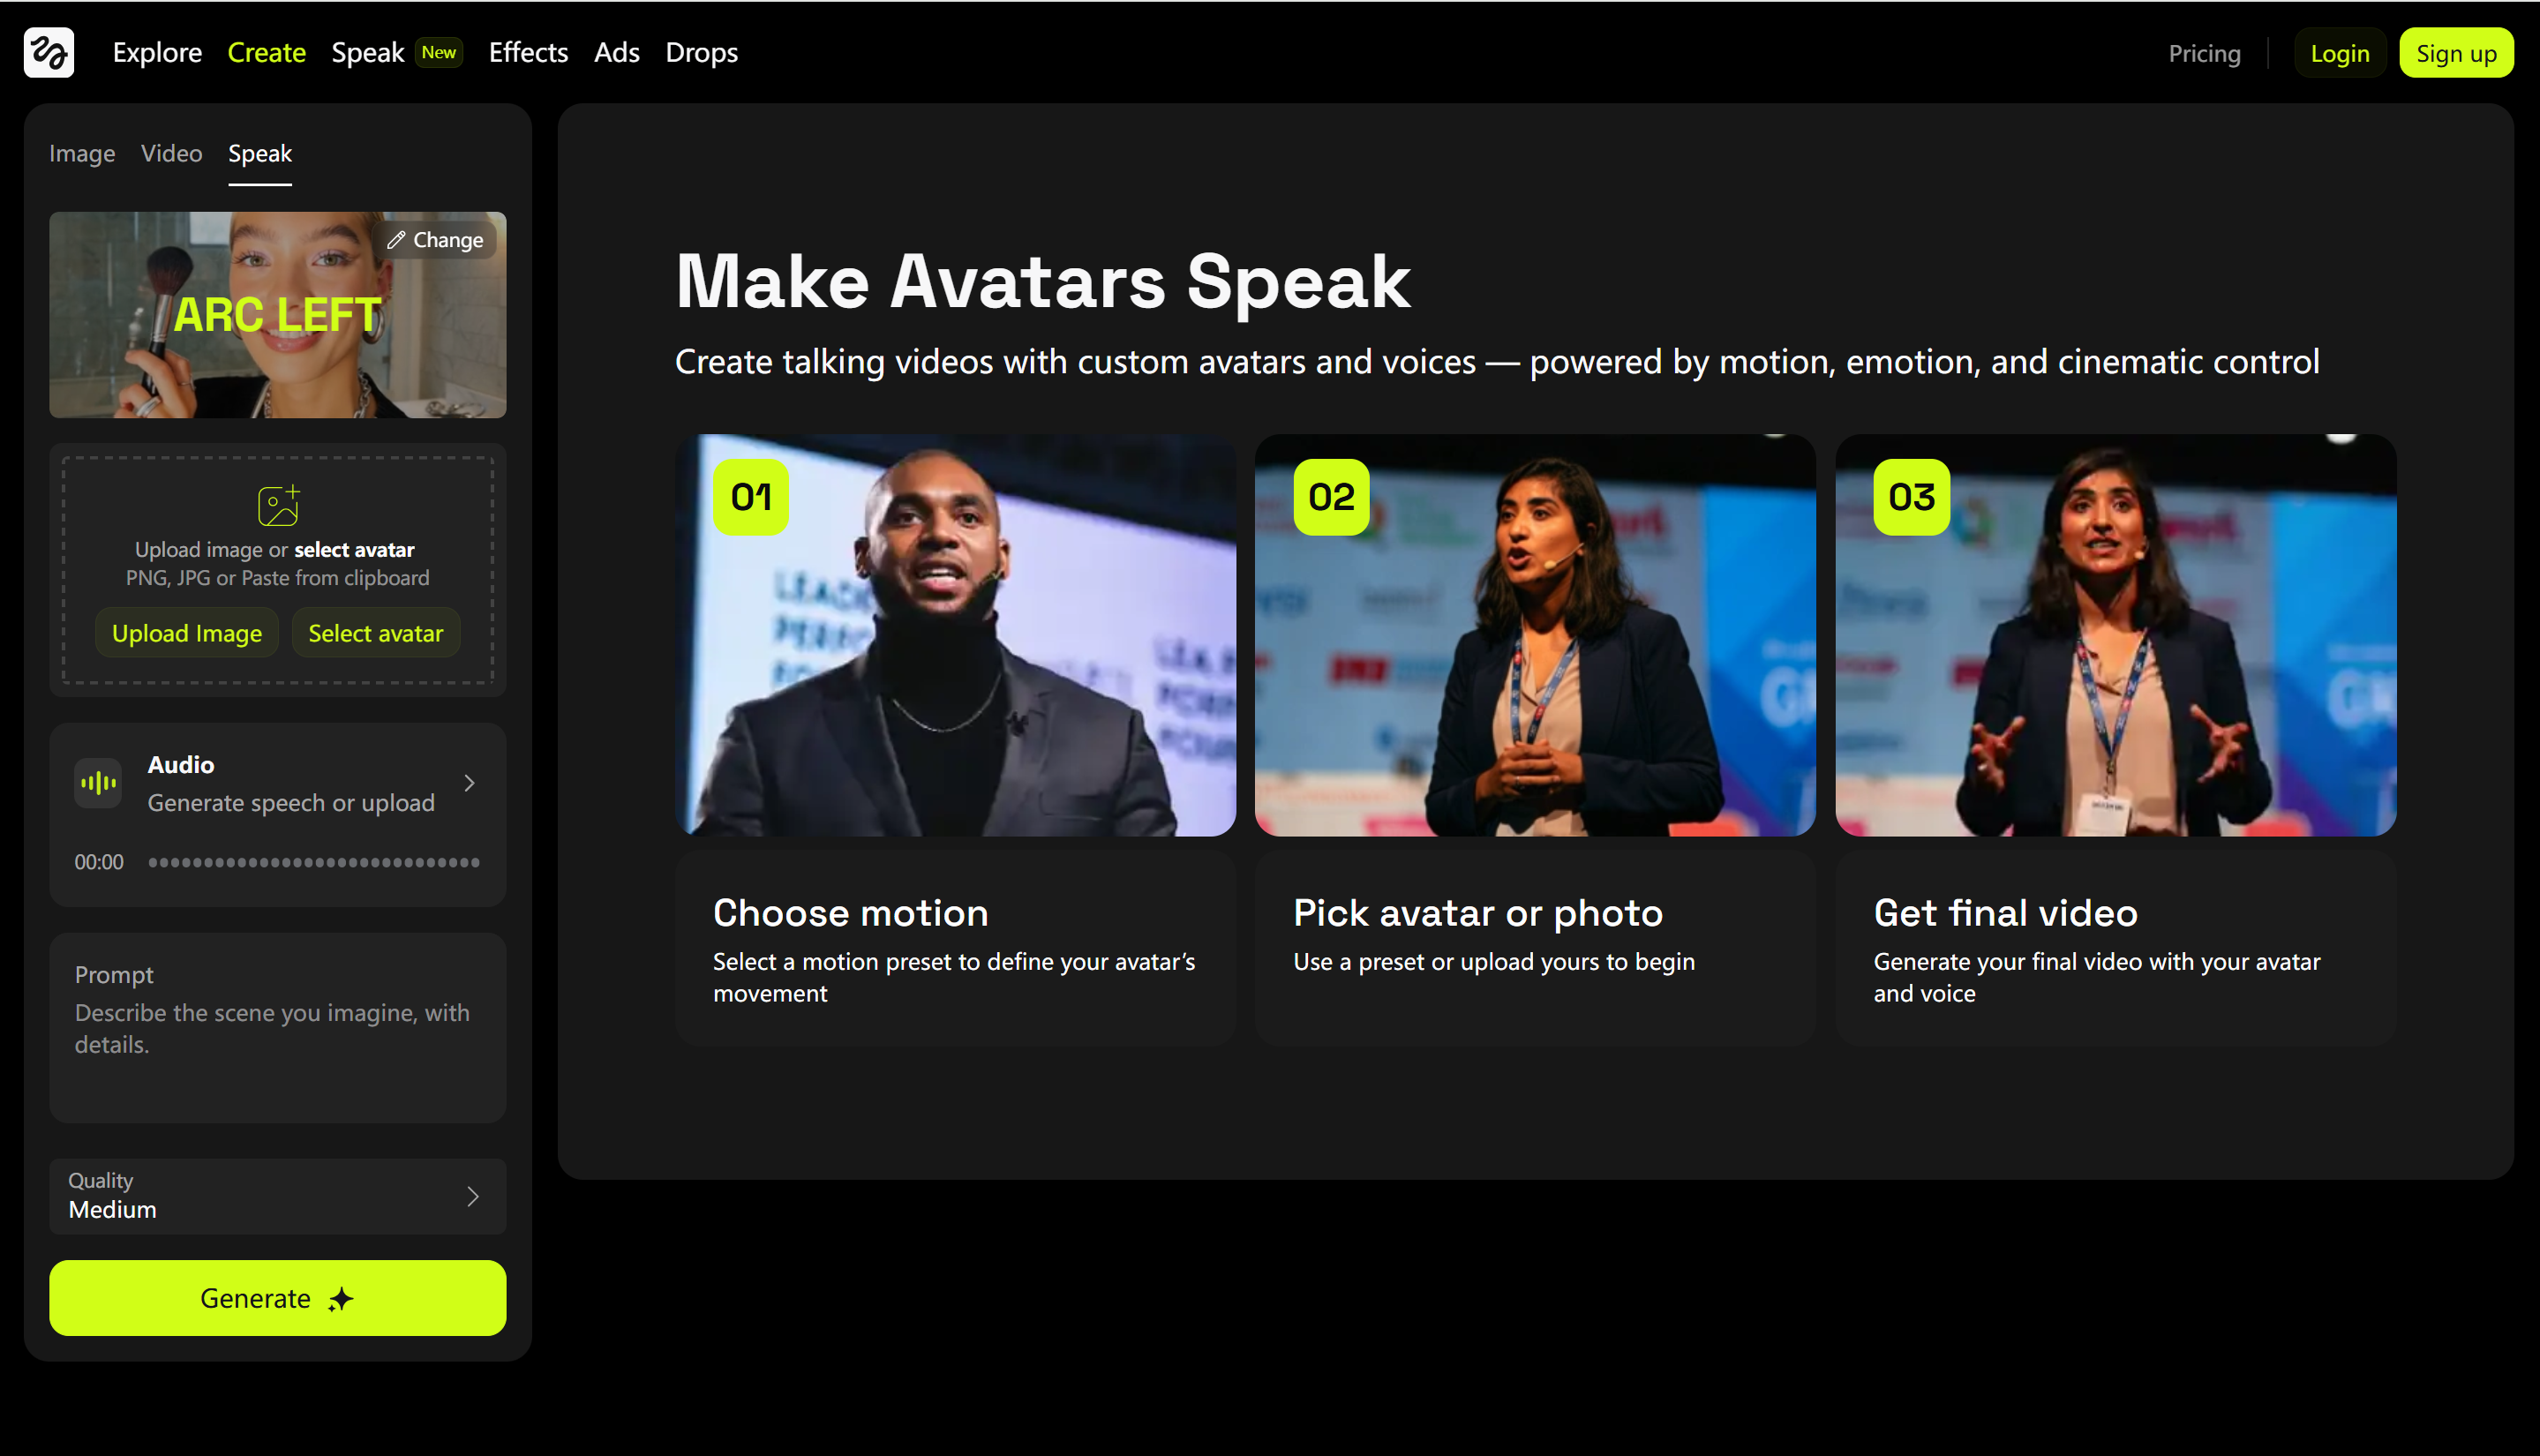Switch to the Image tab
This screenshot has height=1456, width=2540.
click(x=82, y=153)
